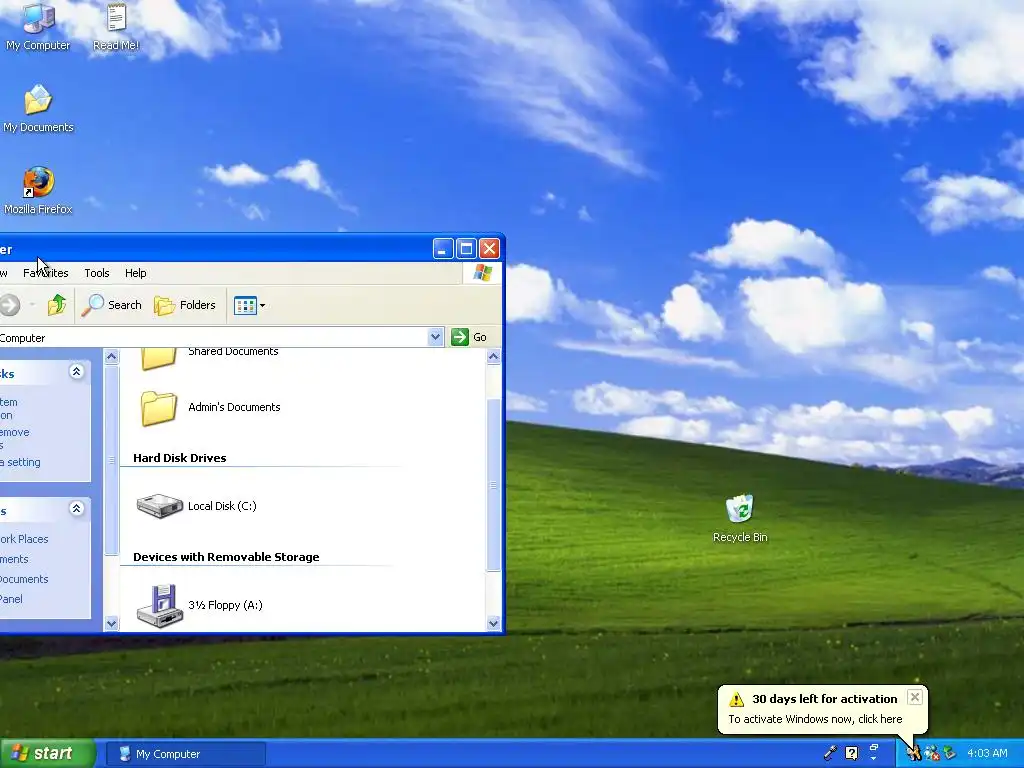The image size is (1024, 768).
Task: Open the My Network Places link
Action: 24,539
